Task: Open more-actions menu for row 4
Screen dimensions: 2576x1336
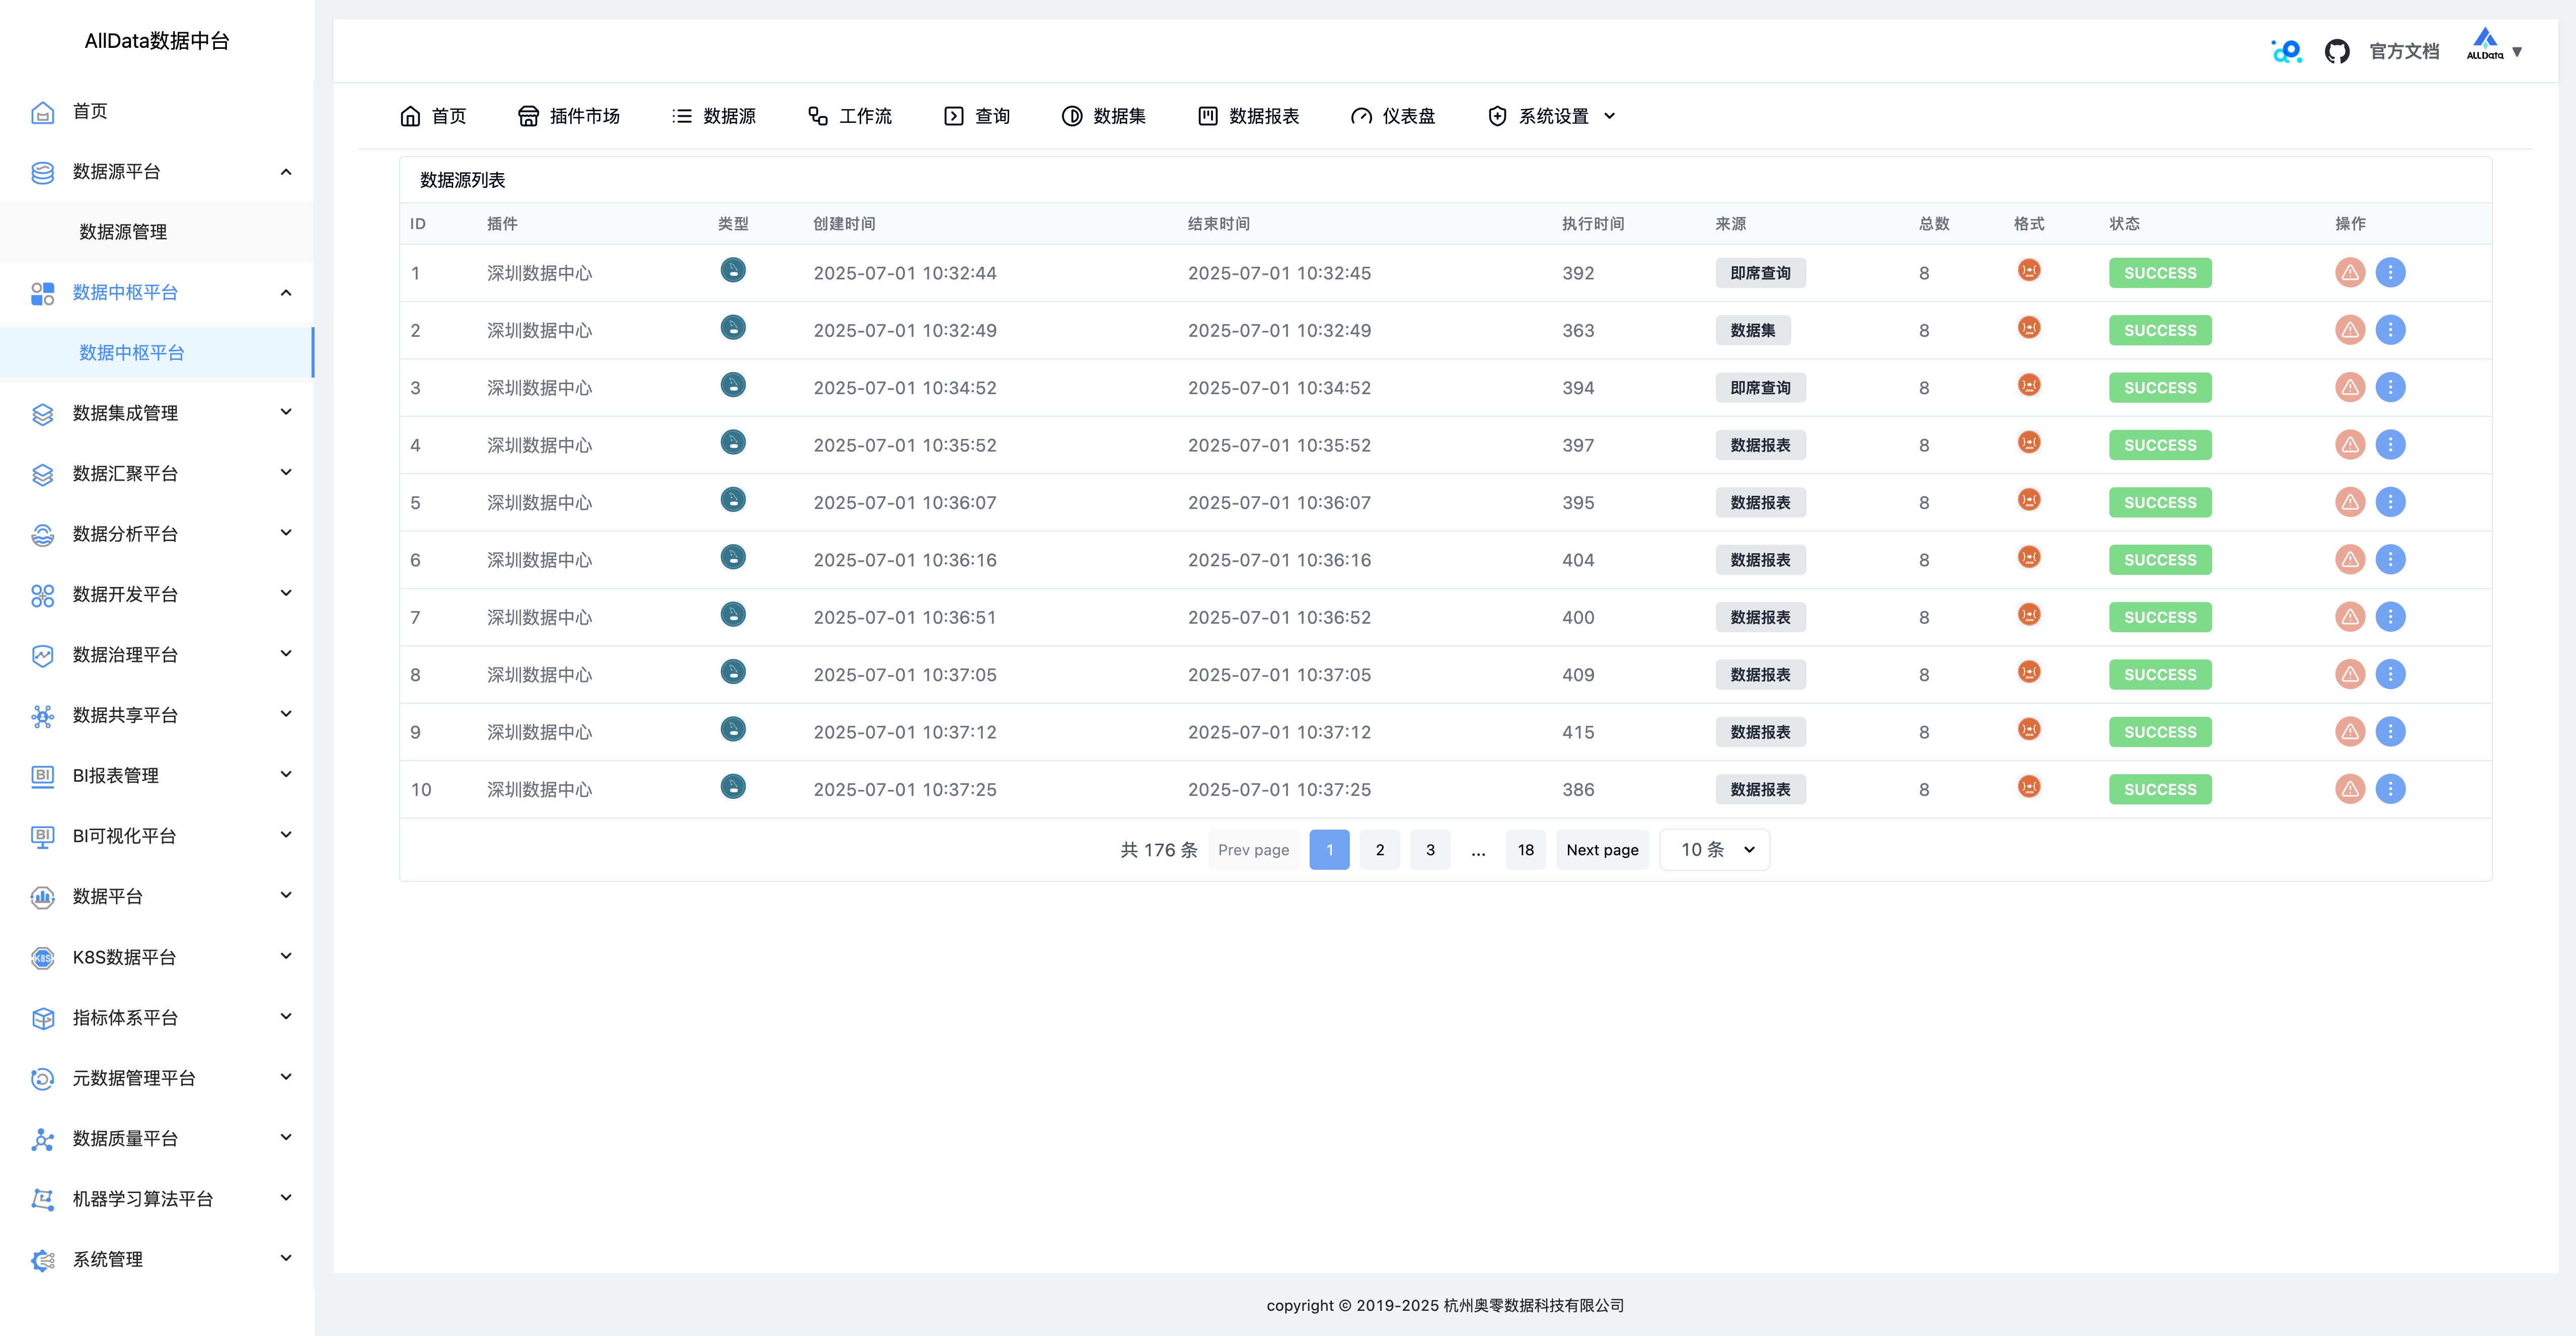Action: (2390, 444)
